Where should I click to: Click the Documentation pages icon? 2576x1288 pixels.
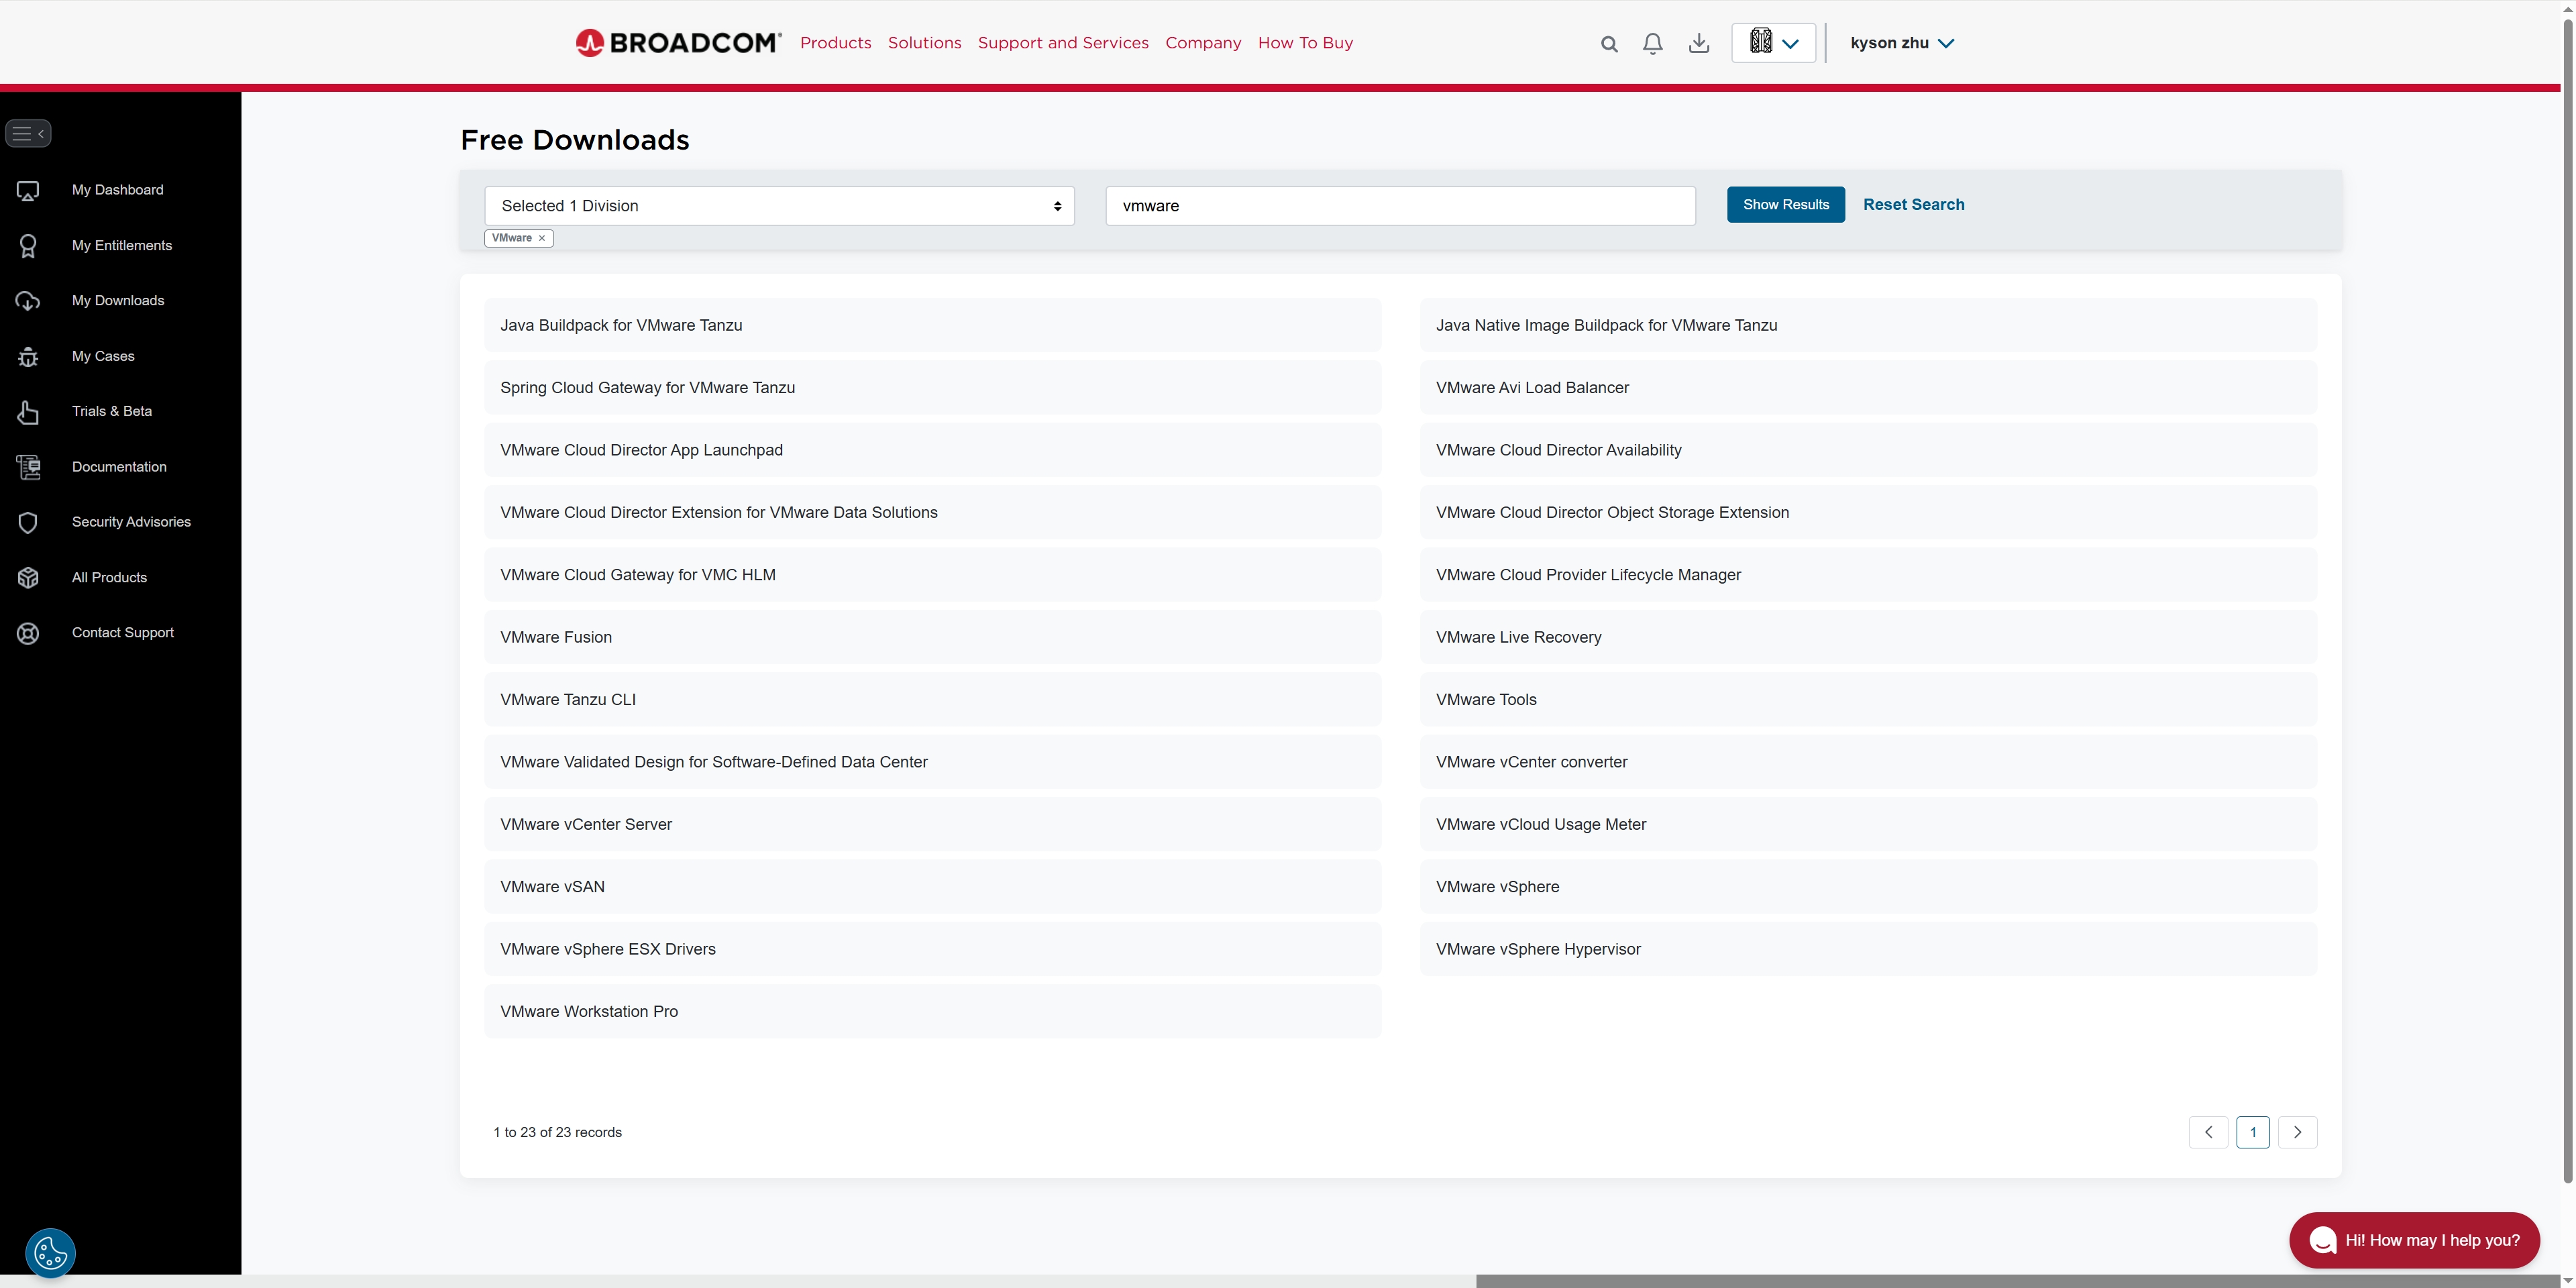[x=28, y=467]
